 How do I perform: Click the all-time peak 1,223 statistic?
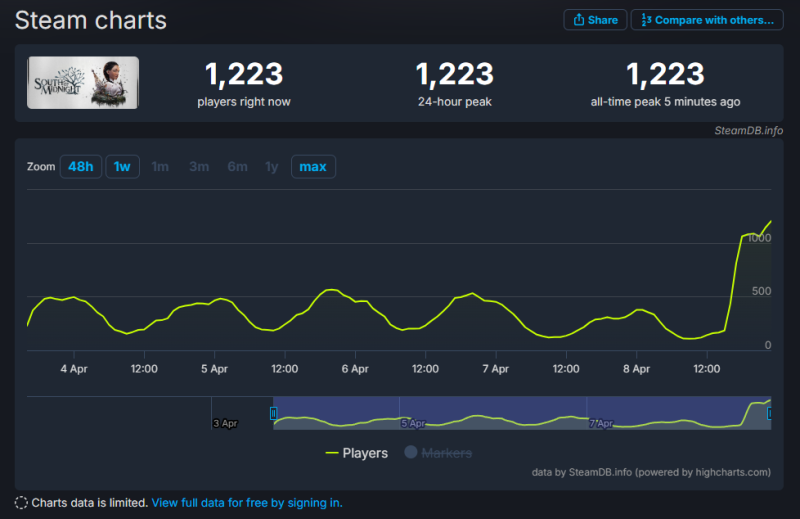coord(665,74)
